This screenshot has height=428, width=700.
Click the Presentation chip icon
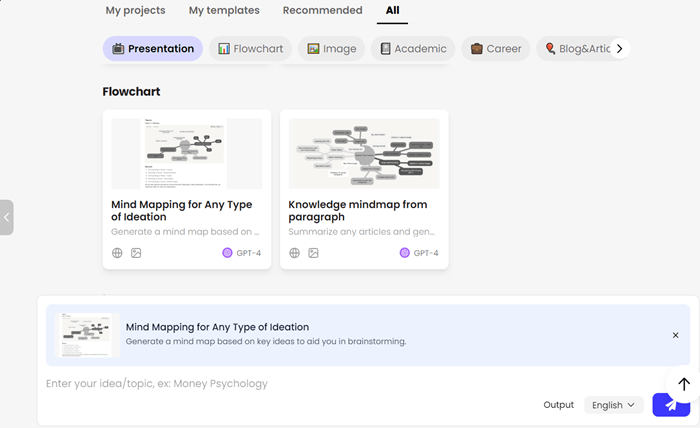tap(118, 49)
